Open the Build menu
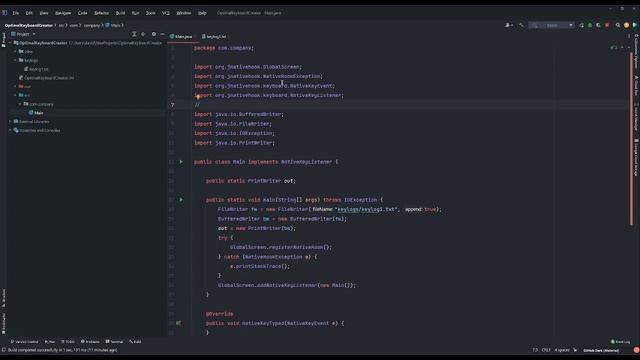 (x=120, y=13)
